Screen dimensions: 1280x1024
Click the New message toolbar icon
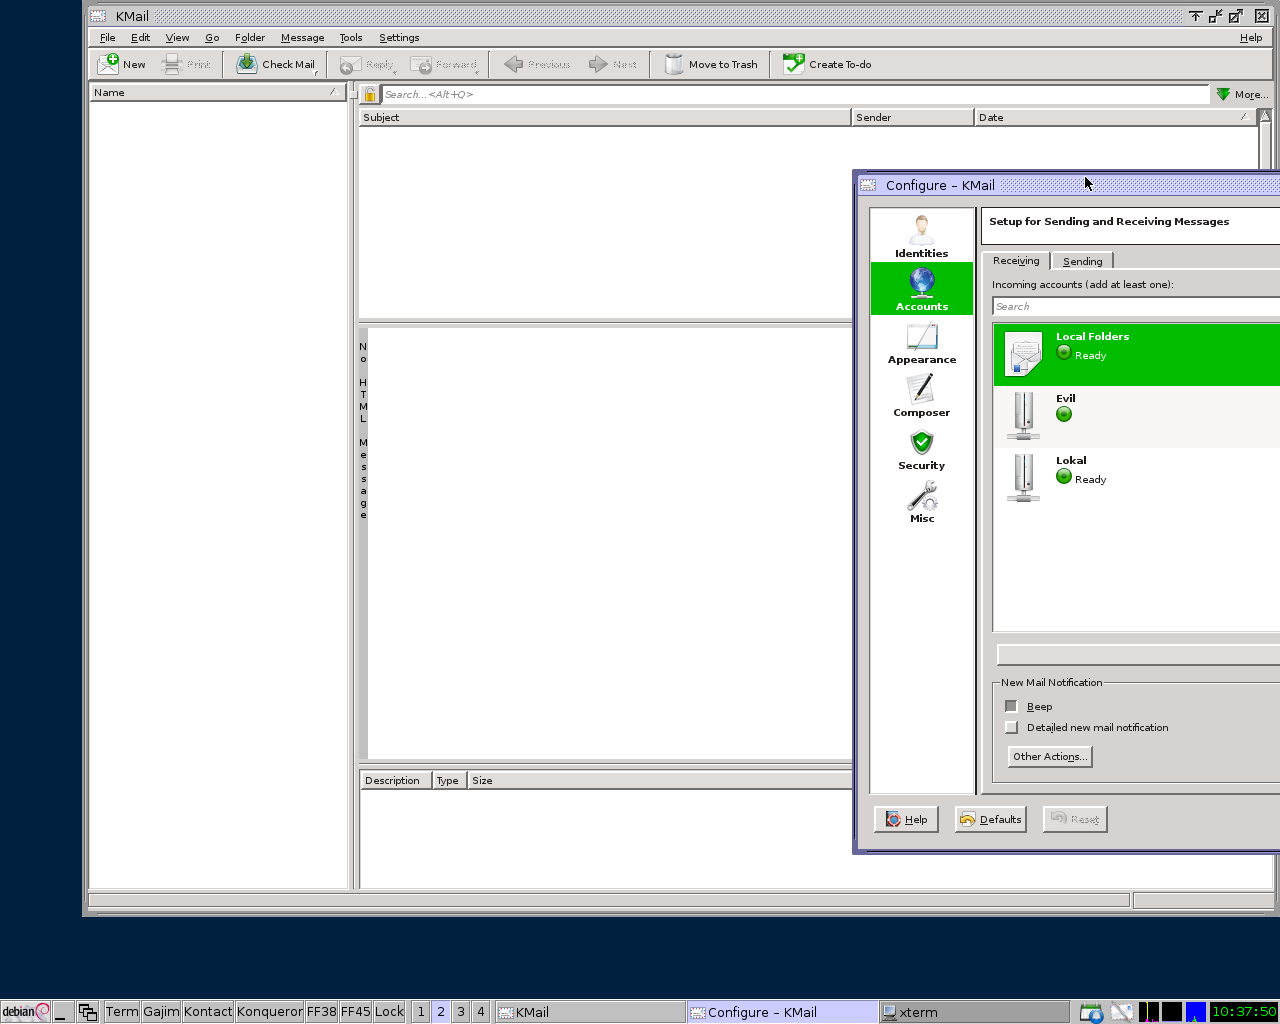[x=108, y=64]
